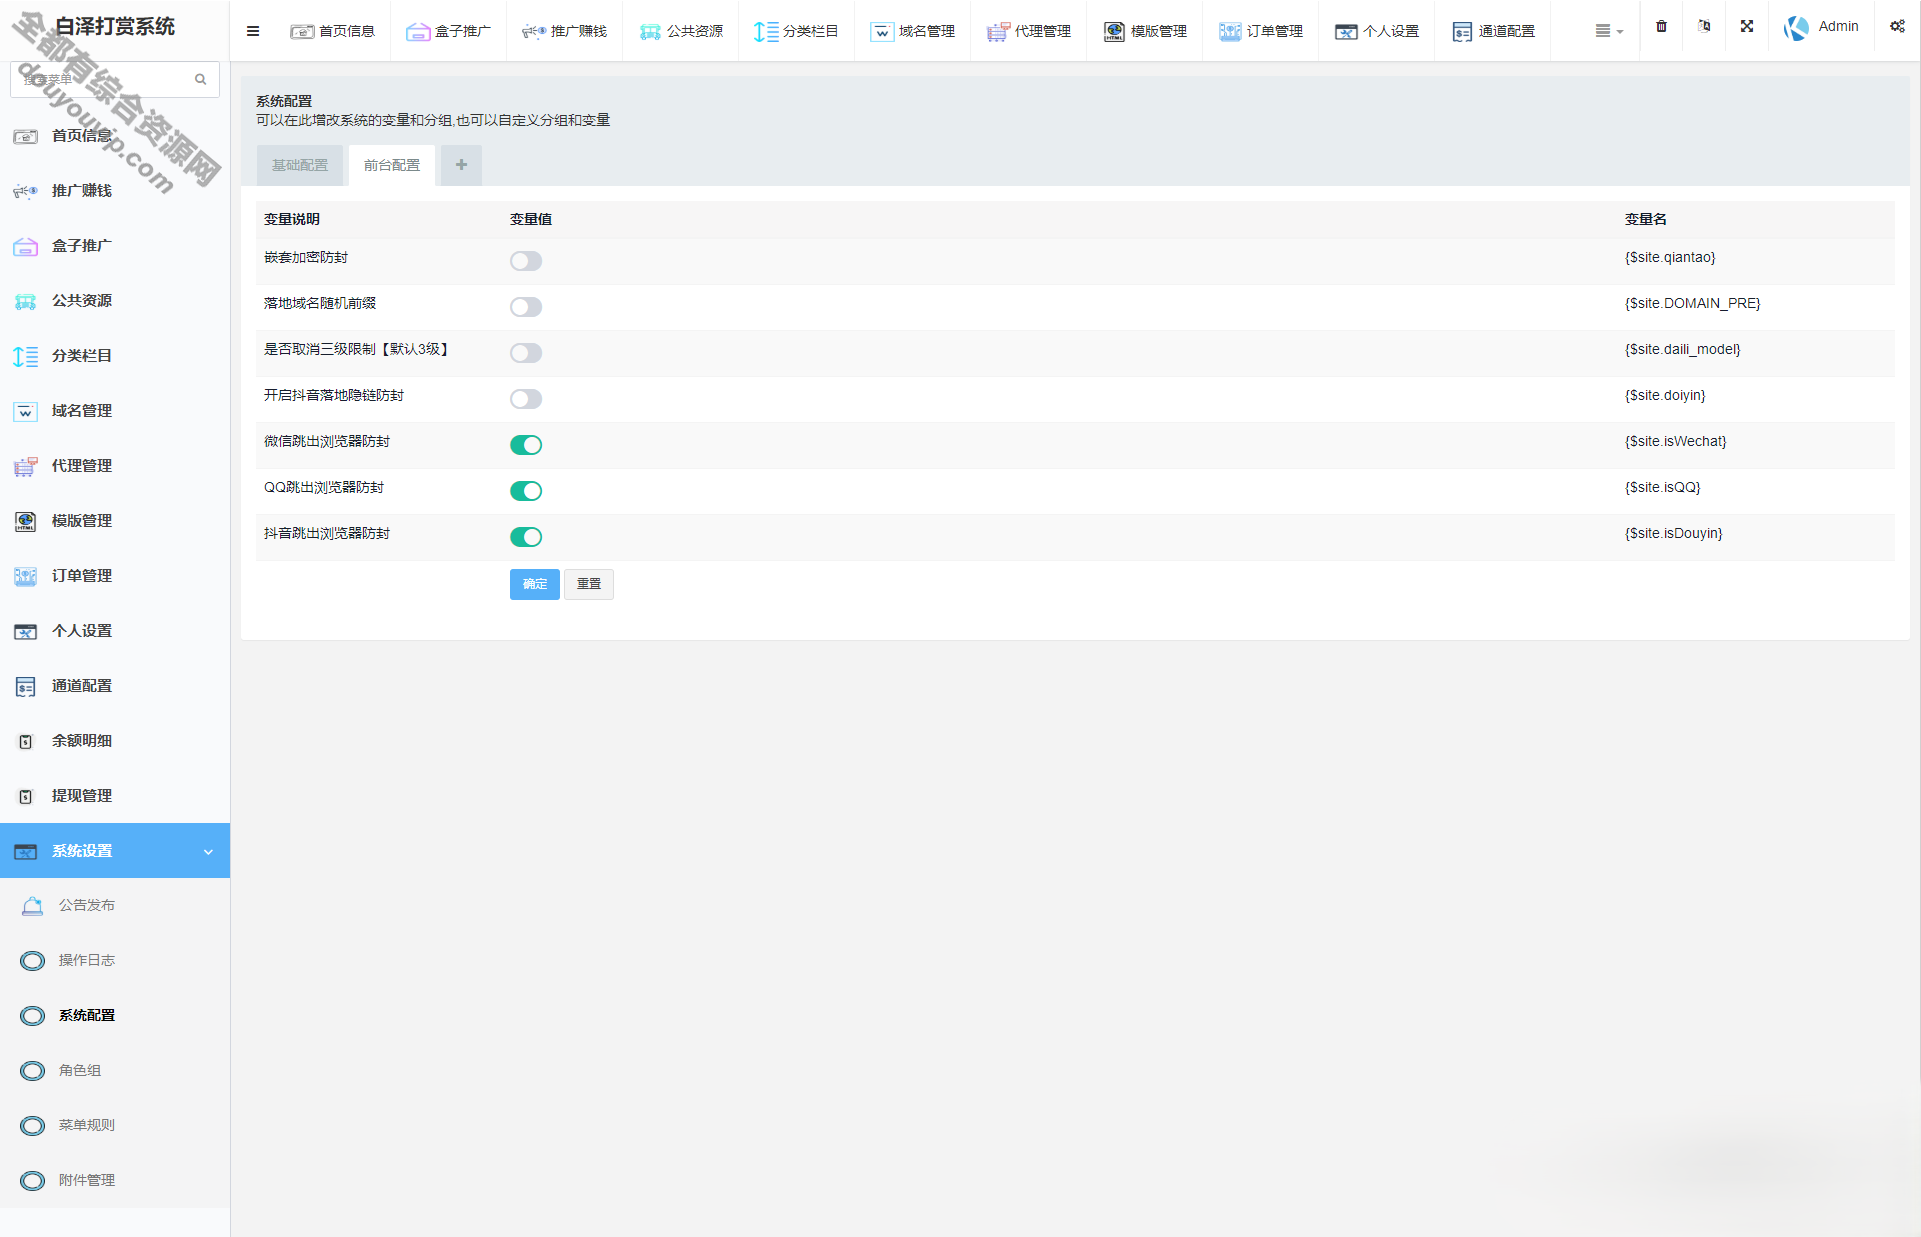Viewport: 1921px width, 1237px height.
Task: Open 附件管理 submenu item
Action: [x=115, y=1180]
